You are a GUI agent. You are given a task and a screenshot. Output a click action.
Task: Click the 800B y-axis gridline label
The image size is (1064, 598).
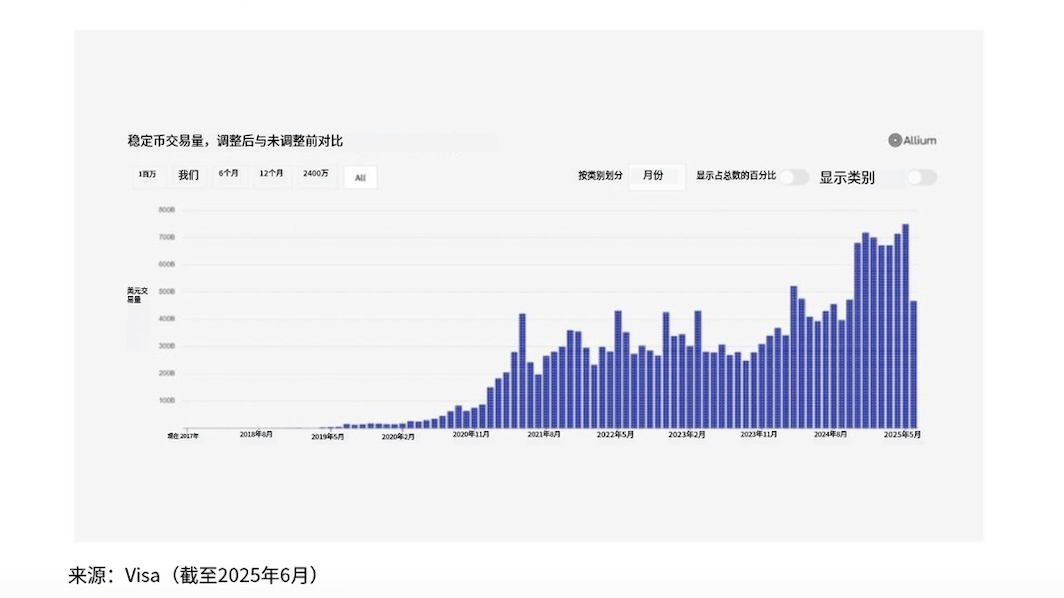click(x=167, y=210)
